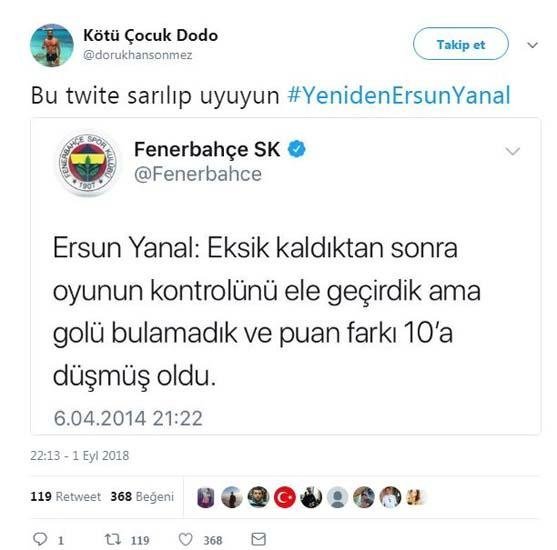557x550 pixels.
Task: View the list of 119 Retweet users
Action: tap(65, 496)
